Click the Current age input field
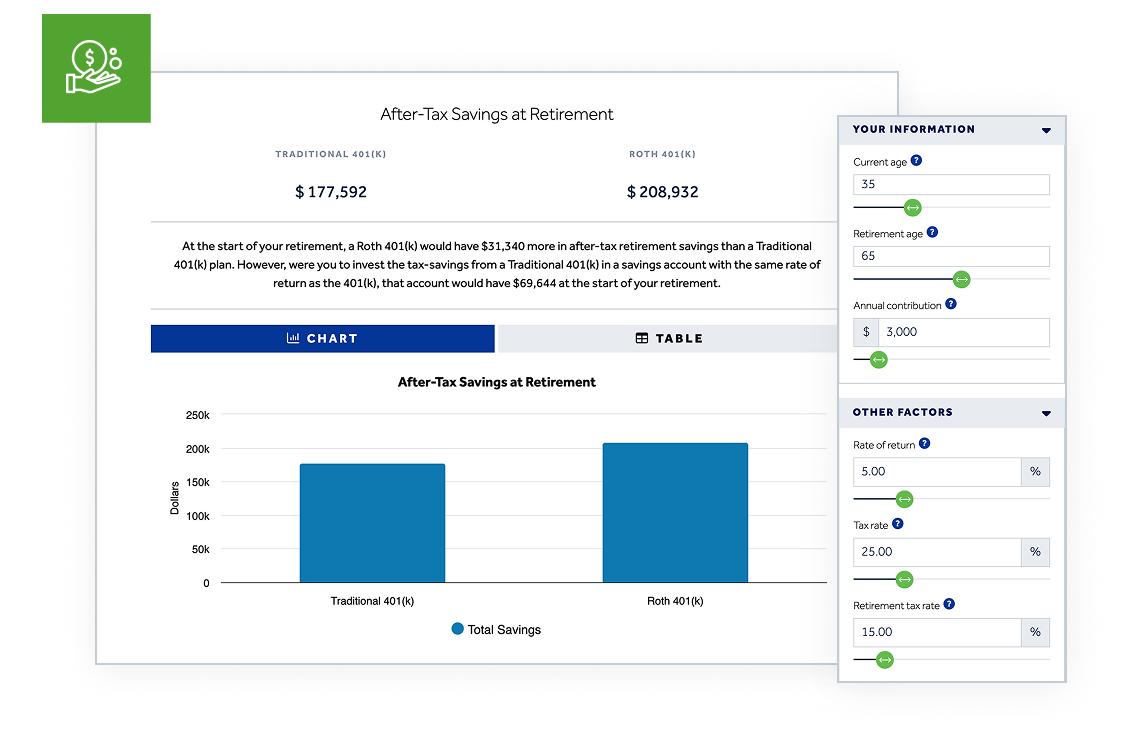The height and width of the screenshot is (742, 1146). click(950, 185)
